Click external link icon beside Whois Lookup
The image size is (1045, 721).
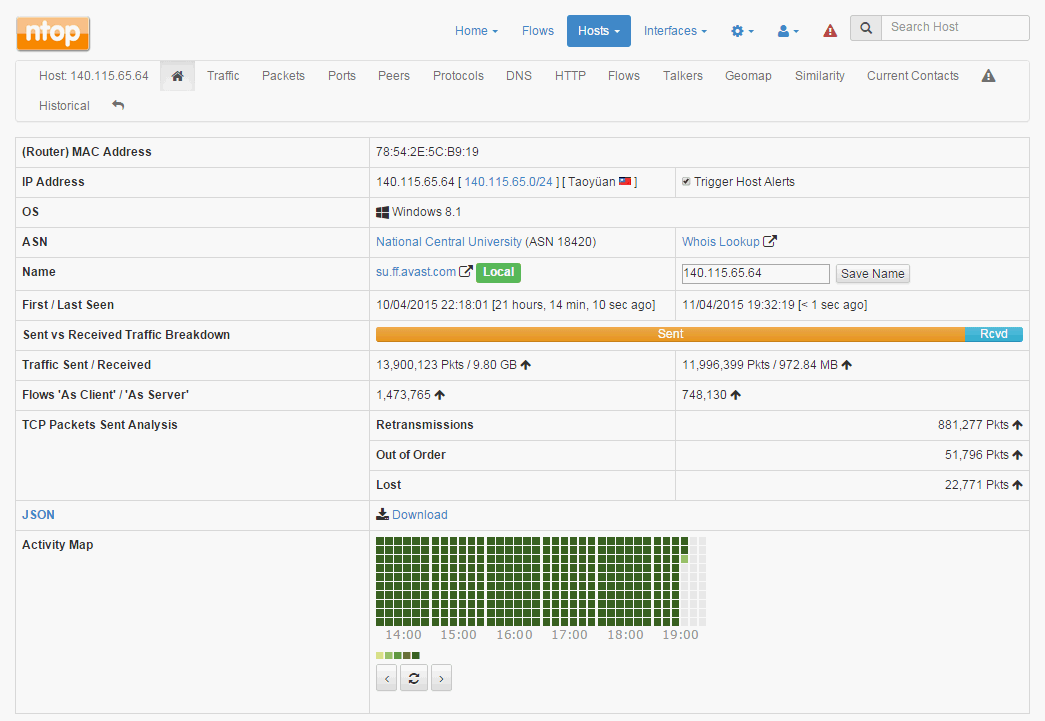coord(770,241)
